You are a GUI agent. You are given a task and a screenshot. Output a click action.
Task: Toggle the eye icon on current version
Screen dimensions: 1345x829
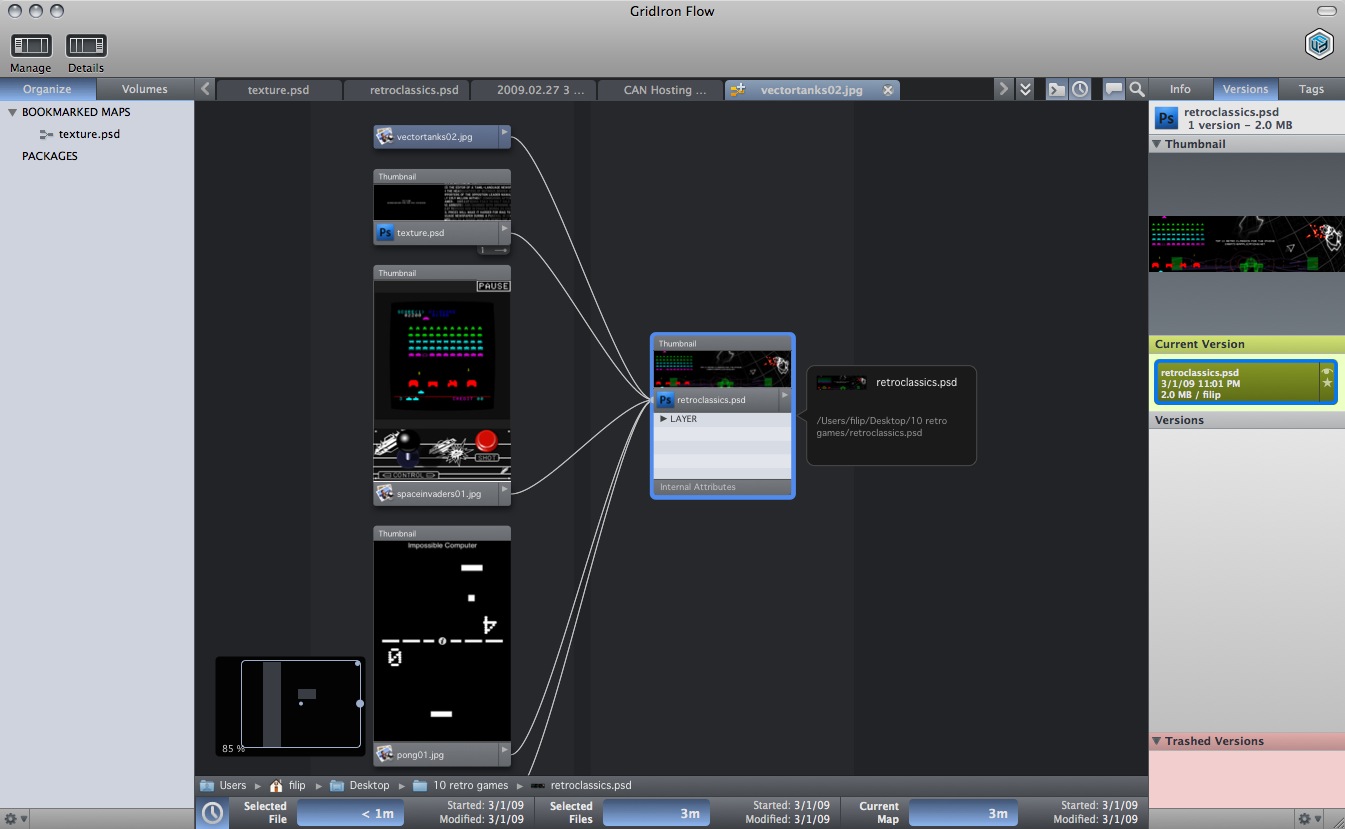(1327, 371)
